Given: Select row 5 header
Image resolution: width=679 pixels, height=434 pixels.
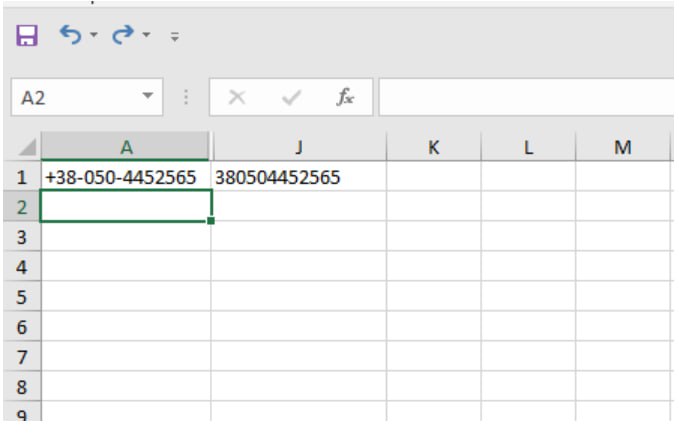Looking at the screenshot, I should click(20, 297).
